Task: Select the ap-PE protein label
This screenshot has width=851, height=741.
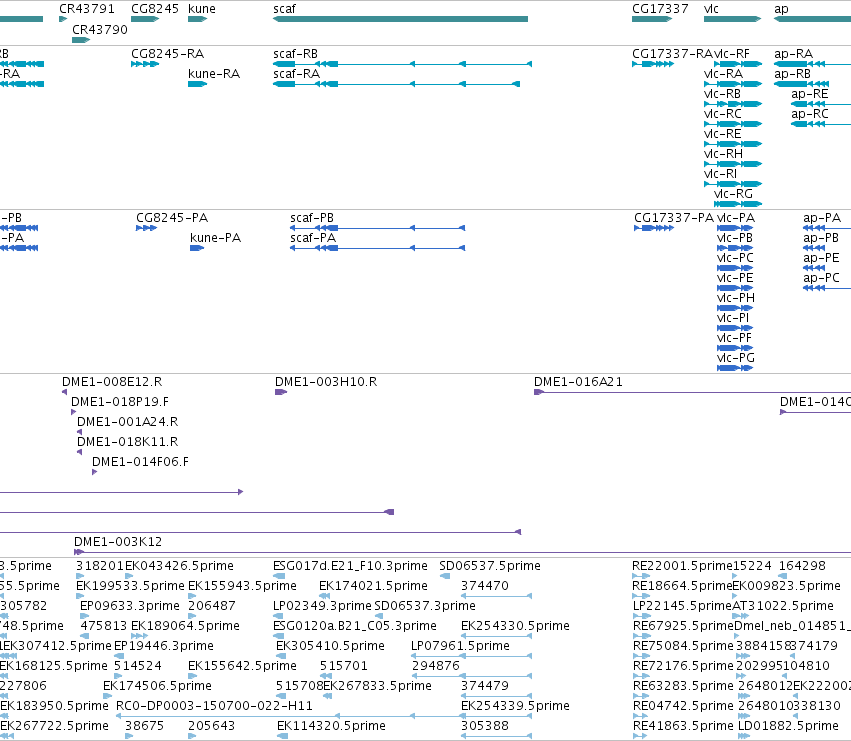Action: (x=821, y=258)
